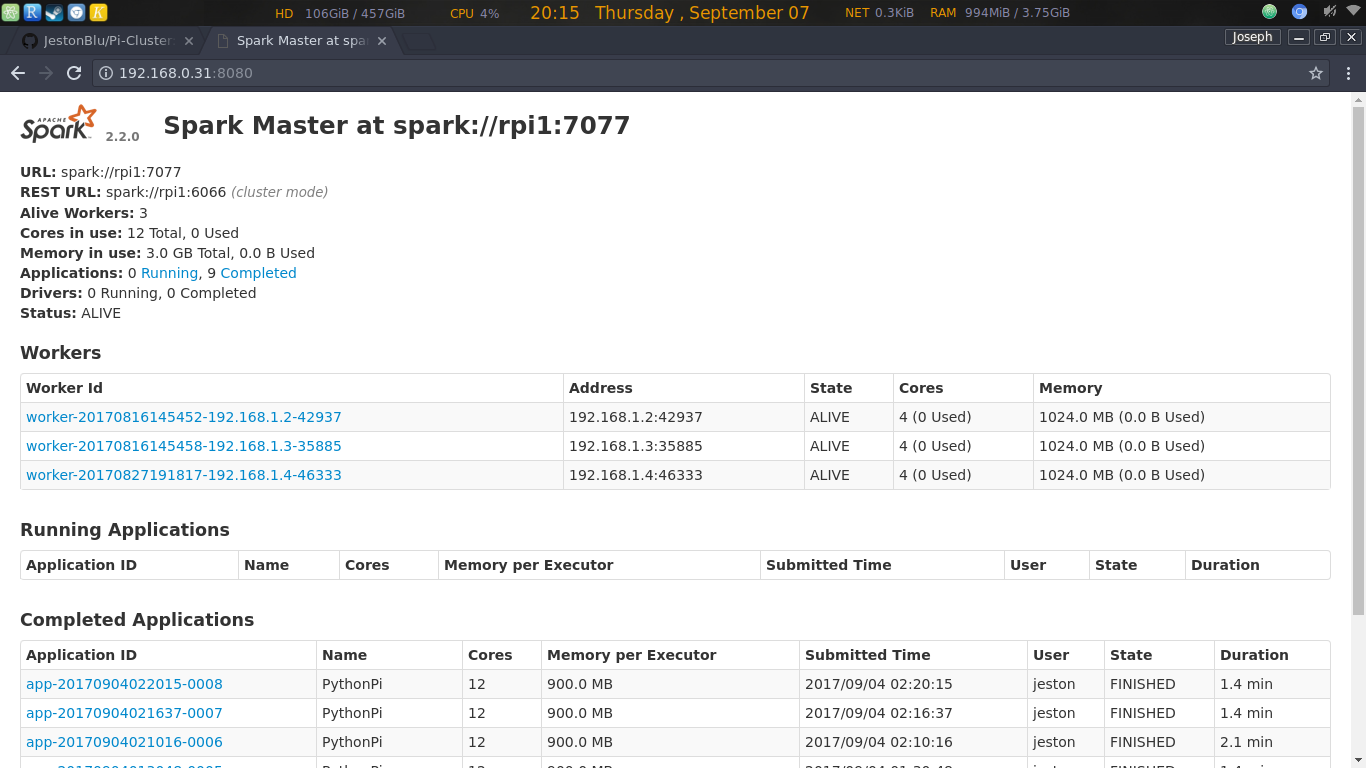Go back with the browser back arrow
This screenshot has width=1366, height=768.
pyautogui.click(x=18, y=73)
